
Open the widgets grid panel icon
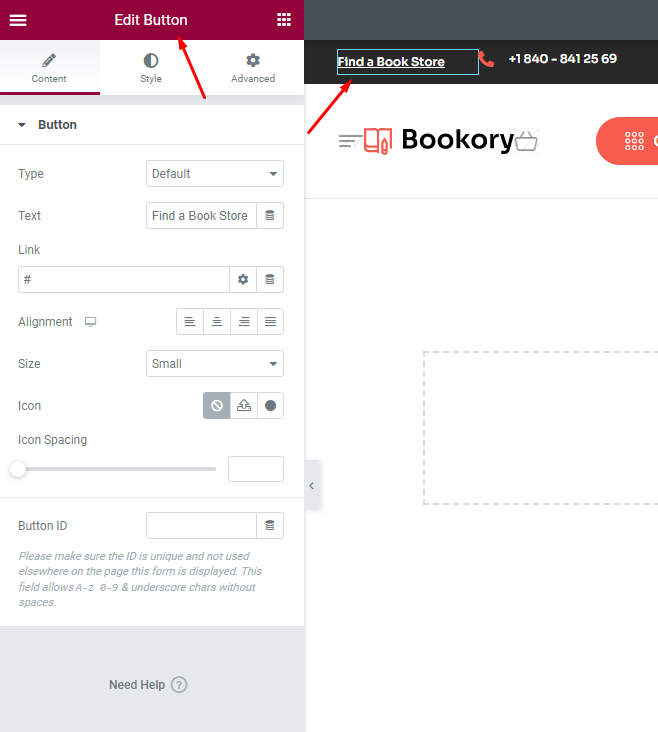point(284,20)
